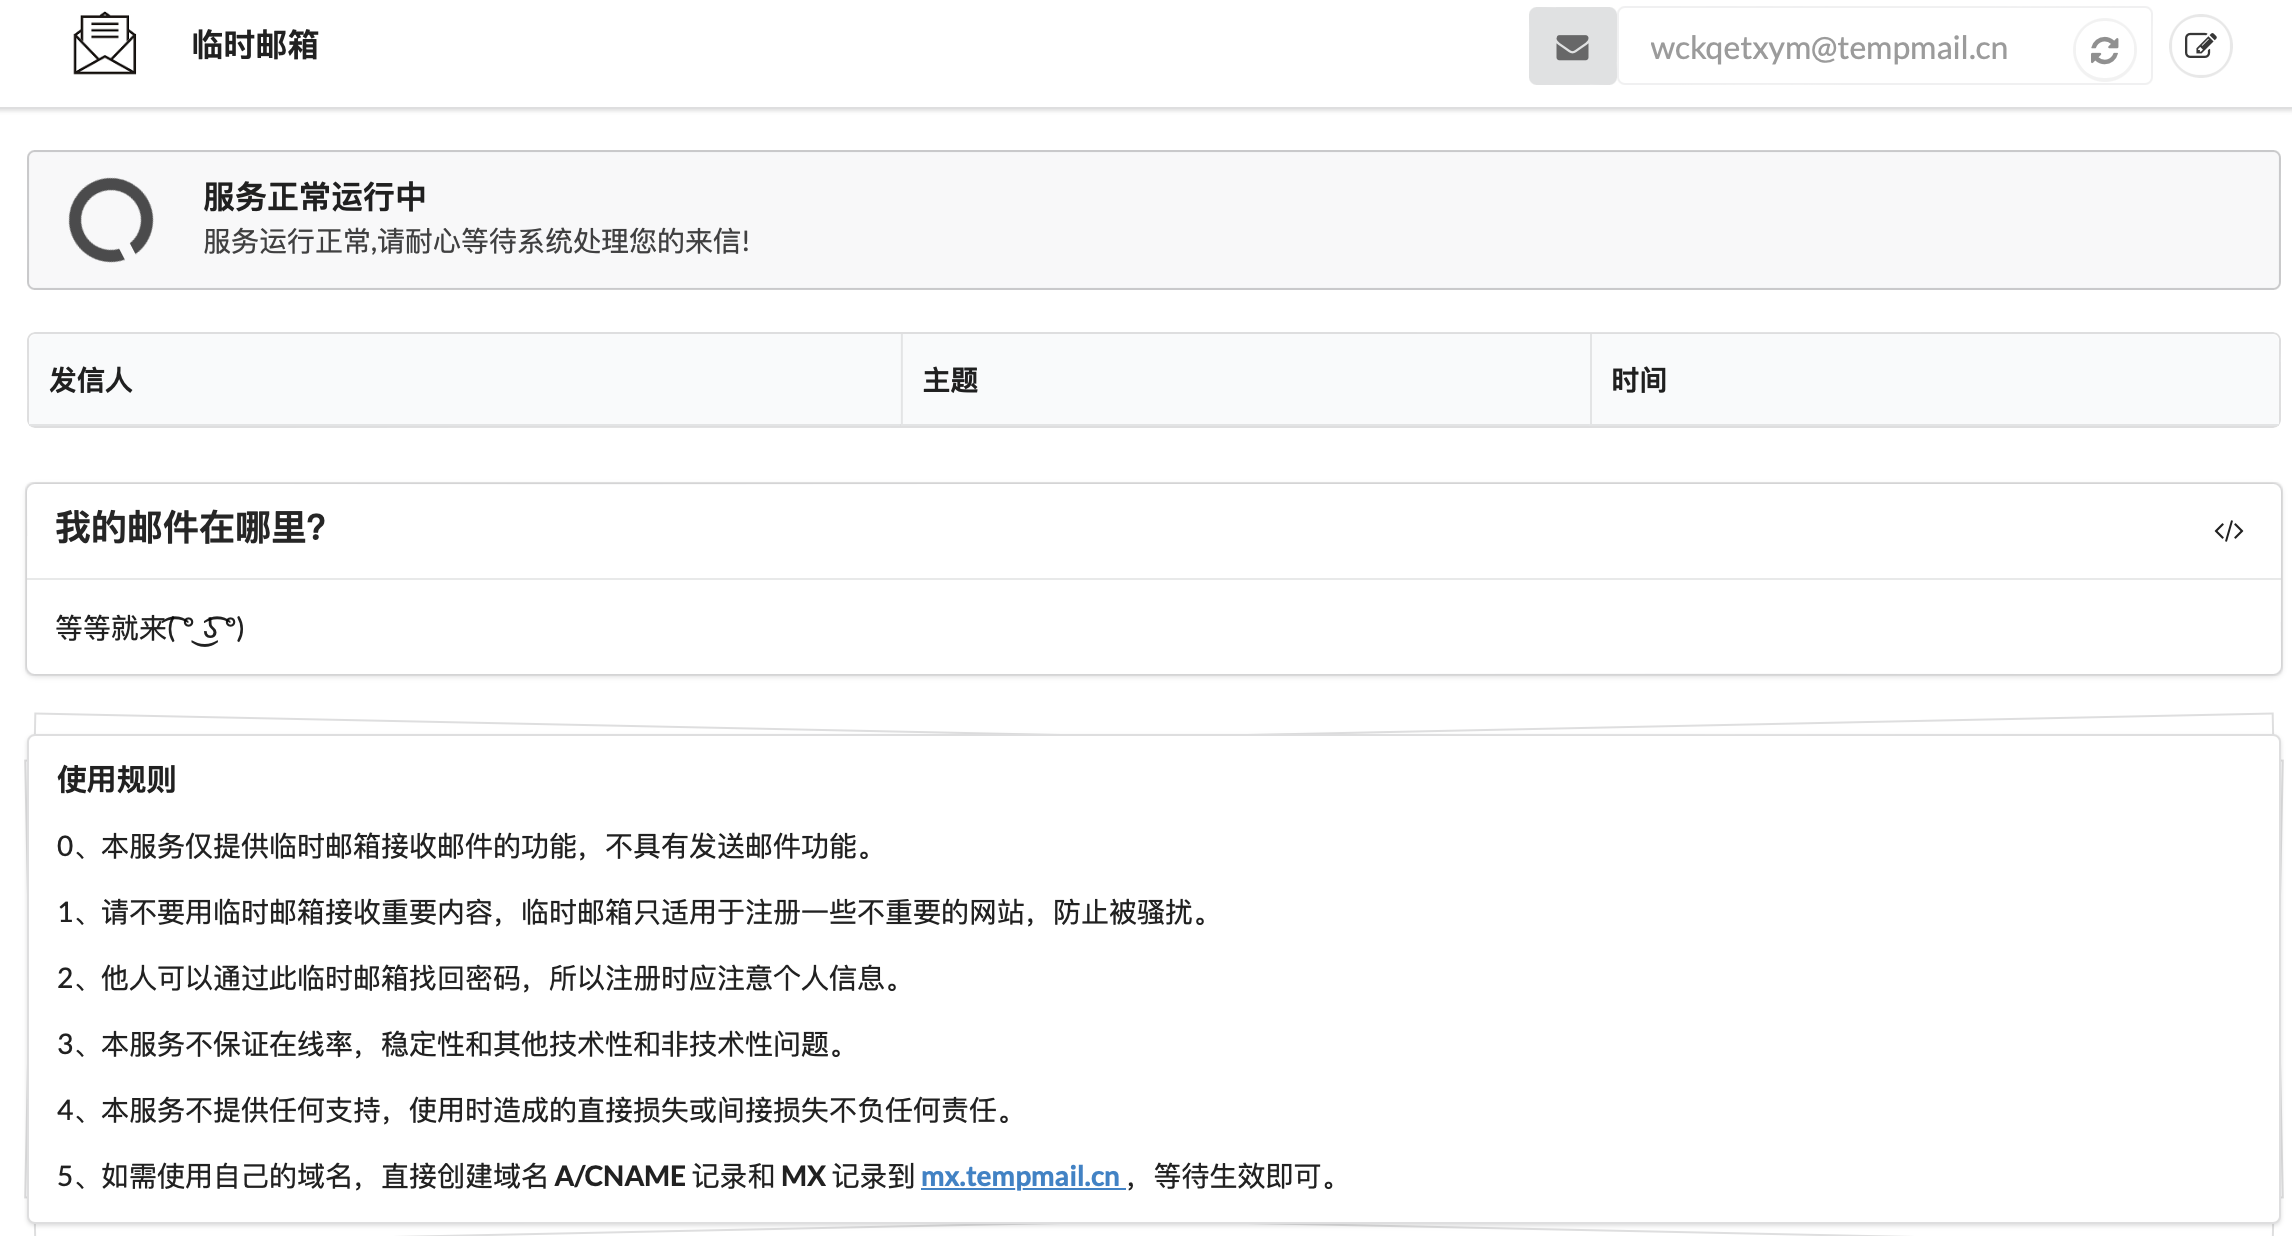Sort by the 发信人 column header
This screenshot has height=1236, width=2292.
tap(91, 380)
